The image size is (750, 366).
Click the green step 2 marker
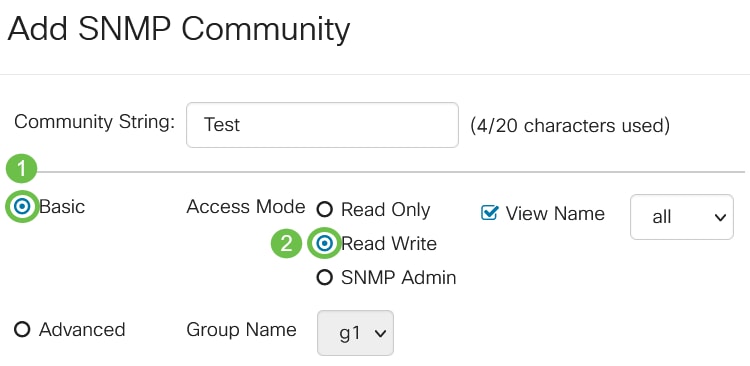coord(287,244)
